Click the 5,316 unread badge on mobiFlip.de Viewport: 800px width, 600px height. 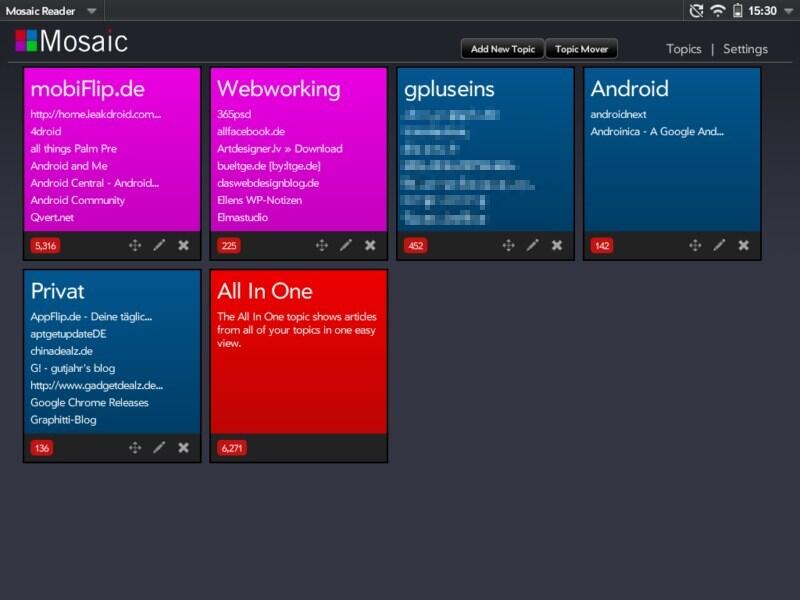pyautogui.click(x=45, y=246)
